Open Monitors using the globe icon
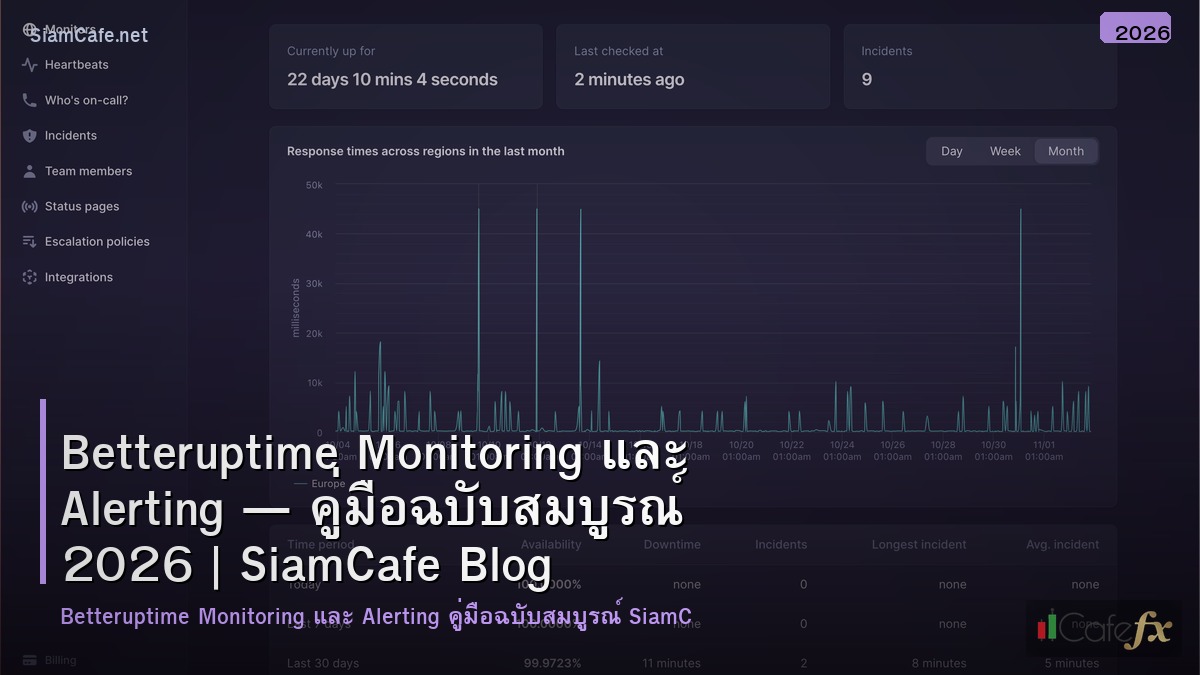Viewport: 1200px width, 675px height. click(30, 28)
